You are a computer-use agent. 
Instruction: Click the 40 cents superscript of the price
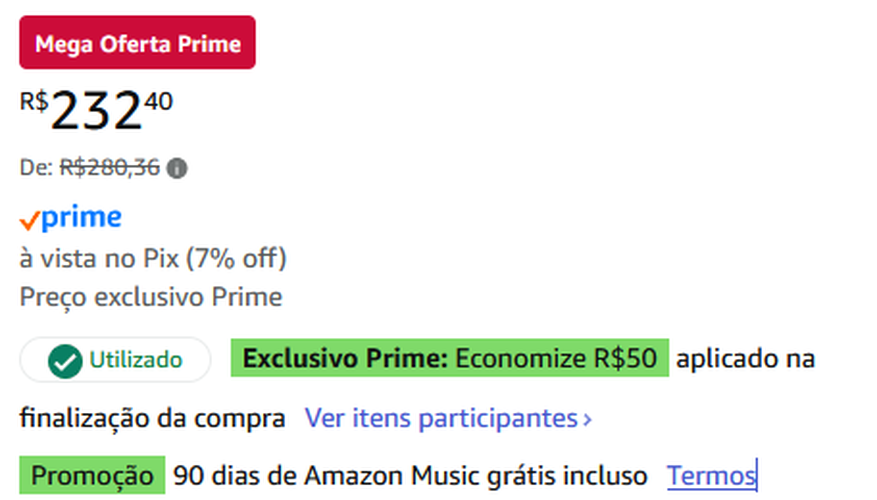click(158, 101)
